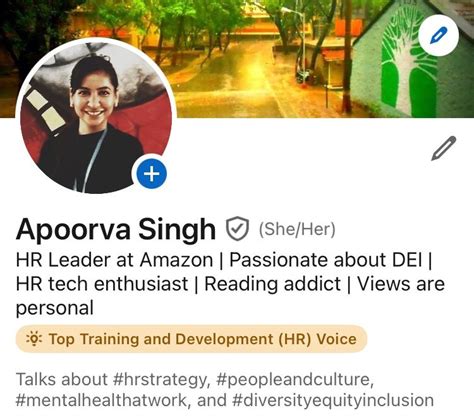Click the blue pencil to edit cover photo
The height and width of the screenshot is (420, 474).
[438, 35]
